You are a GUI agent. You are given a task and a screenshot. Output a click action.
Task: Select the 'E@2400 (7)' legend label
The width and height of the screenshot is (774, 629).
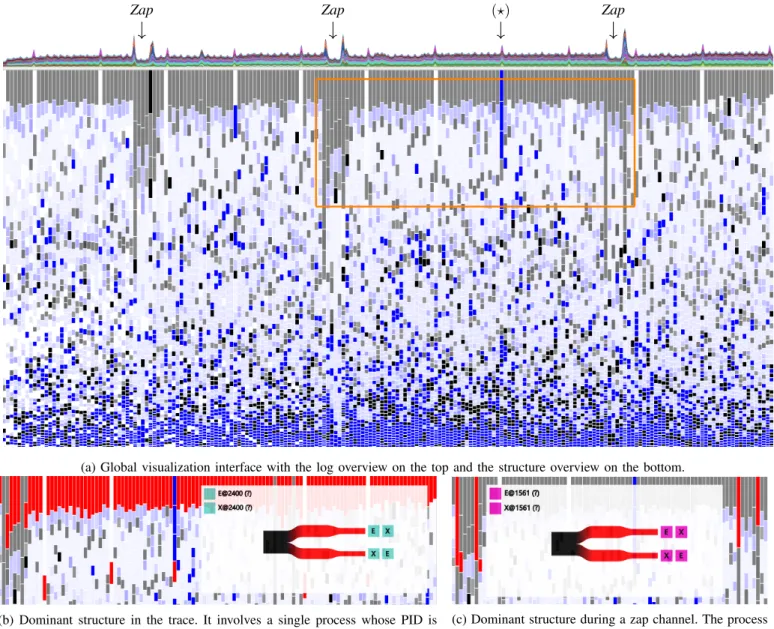coord(235,493)
